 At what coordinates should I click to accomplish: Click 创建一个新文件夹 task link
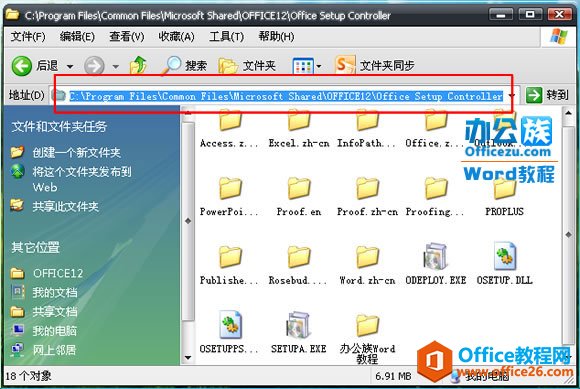(x=76, y=152)
